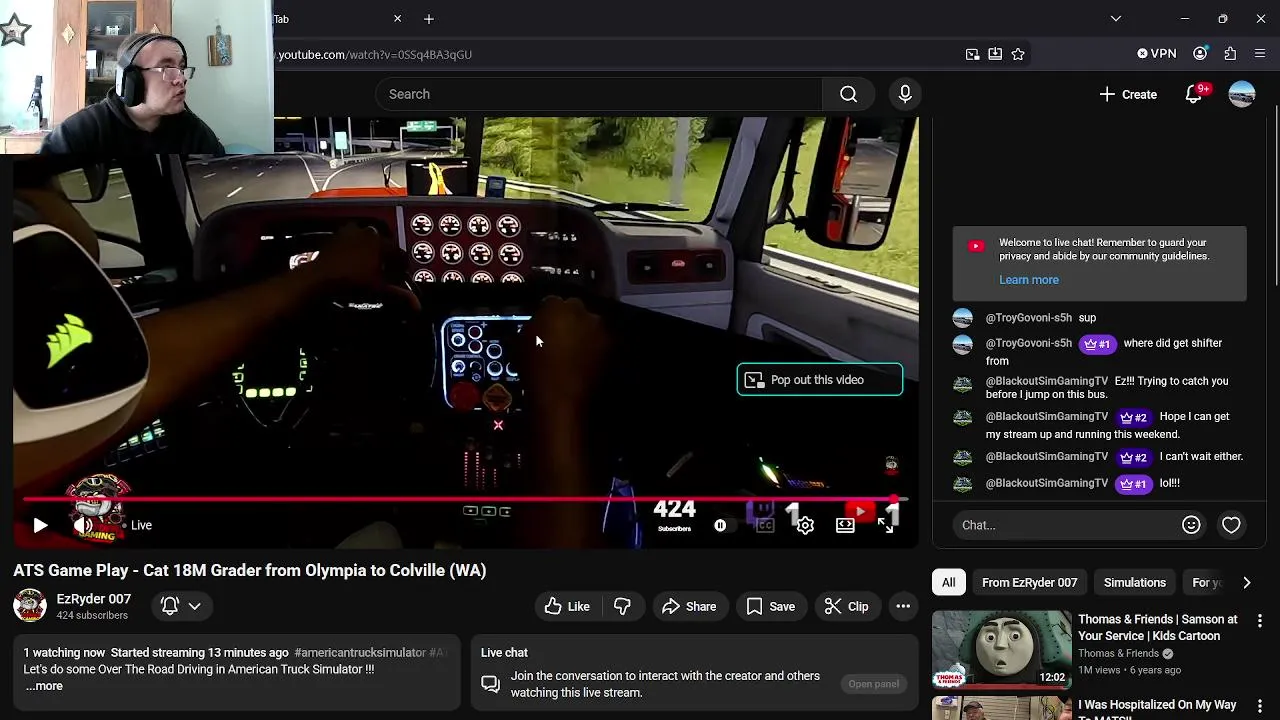
Task: Click @TroyGovoni-s5h 'sup' chat author name
Action: click(1028, 318)
